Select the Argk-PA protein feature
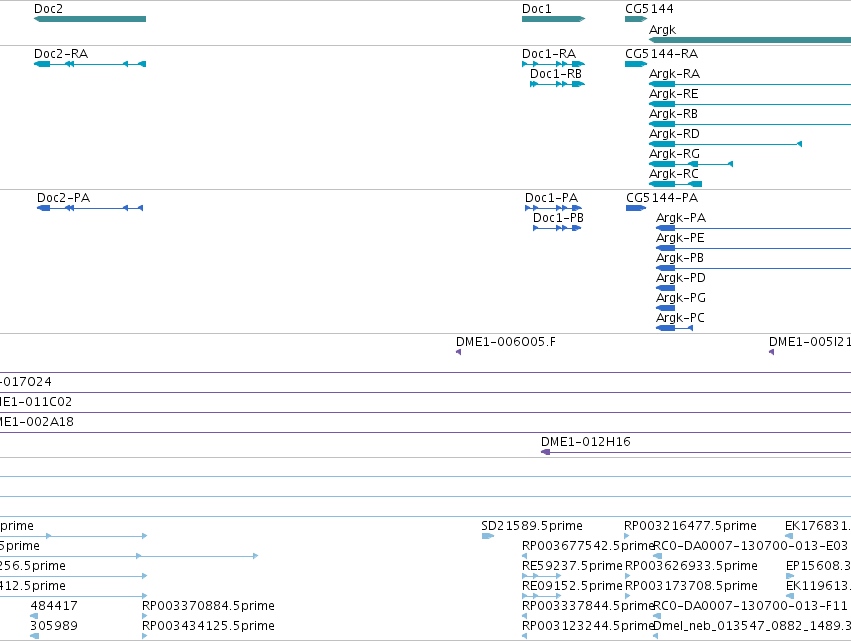Viewport: 851px width, 641px height. pos(753,229)
